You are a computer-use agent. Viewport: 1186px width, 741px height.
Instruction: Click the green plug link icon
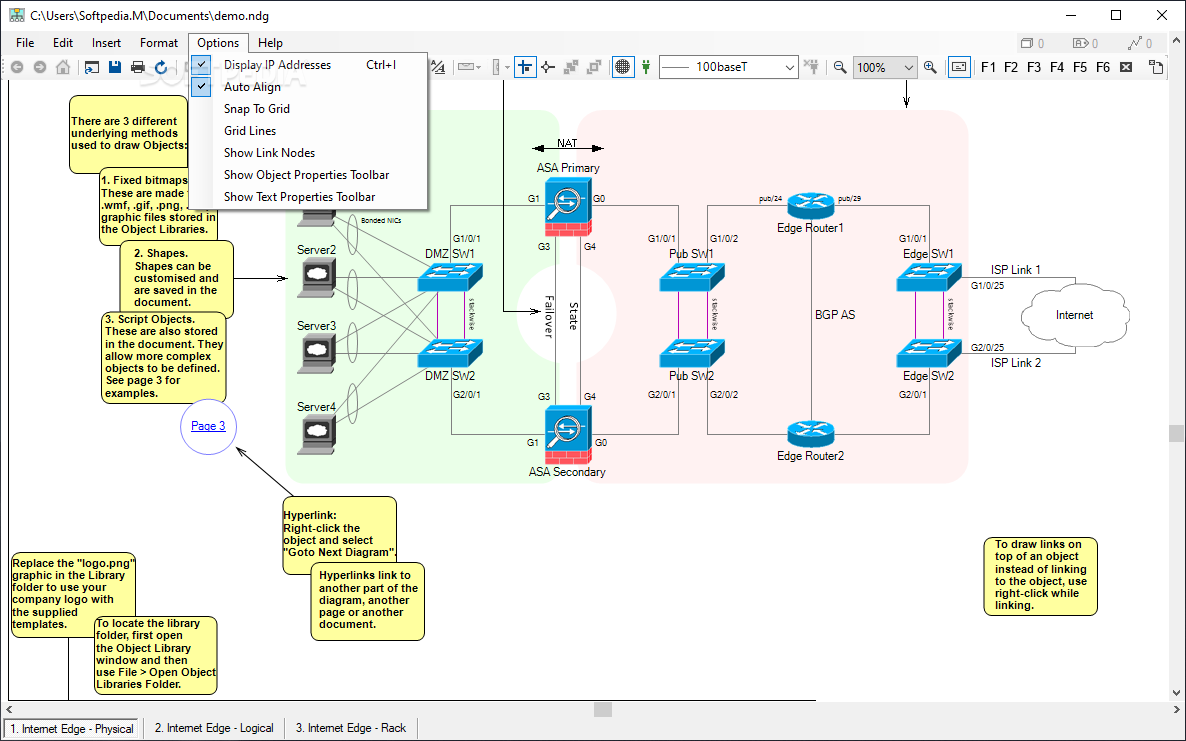pyautogui.click(x=646, y=67)
